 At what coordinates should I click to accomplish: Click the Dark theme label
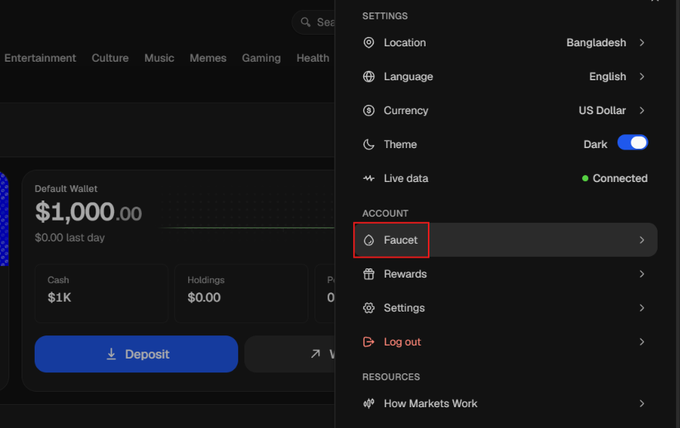click(595, 144)
